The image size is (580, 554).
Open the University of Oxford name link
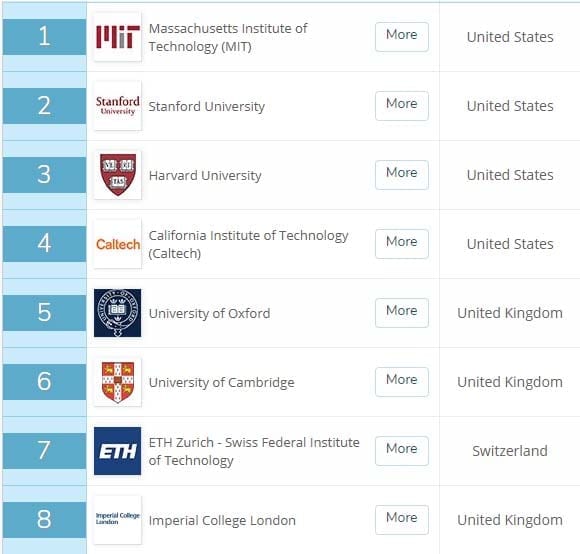[x=209, y=313]
